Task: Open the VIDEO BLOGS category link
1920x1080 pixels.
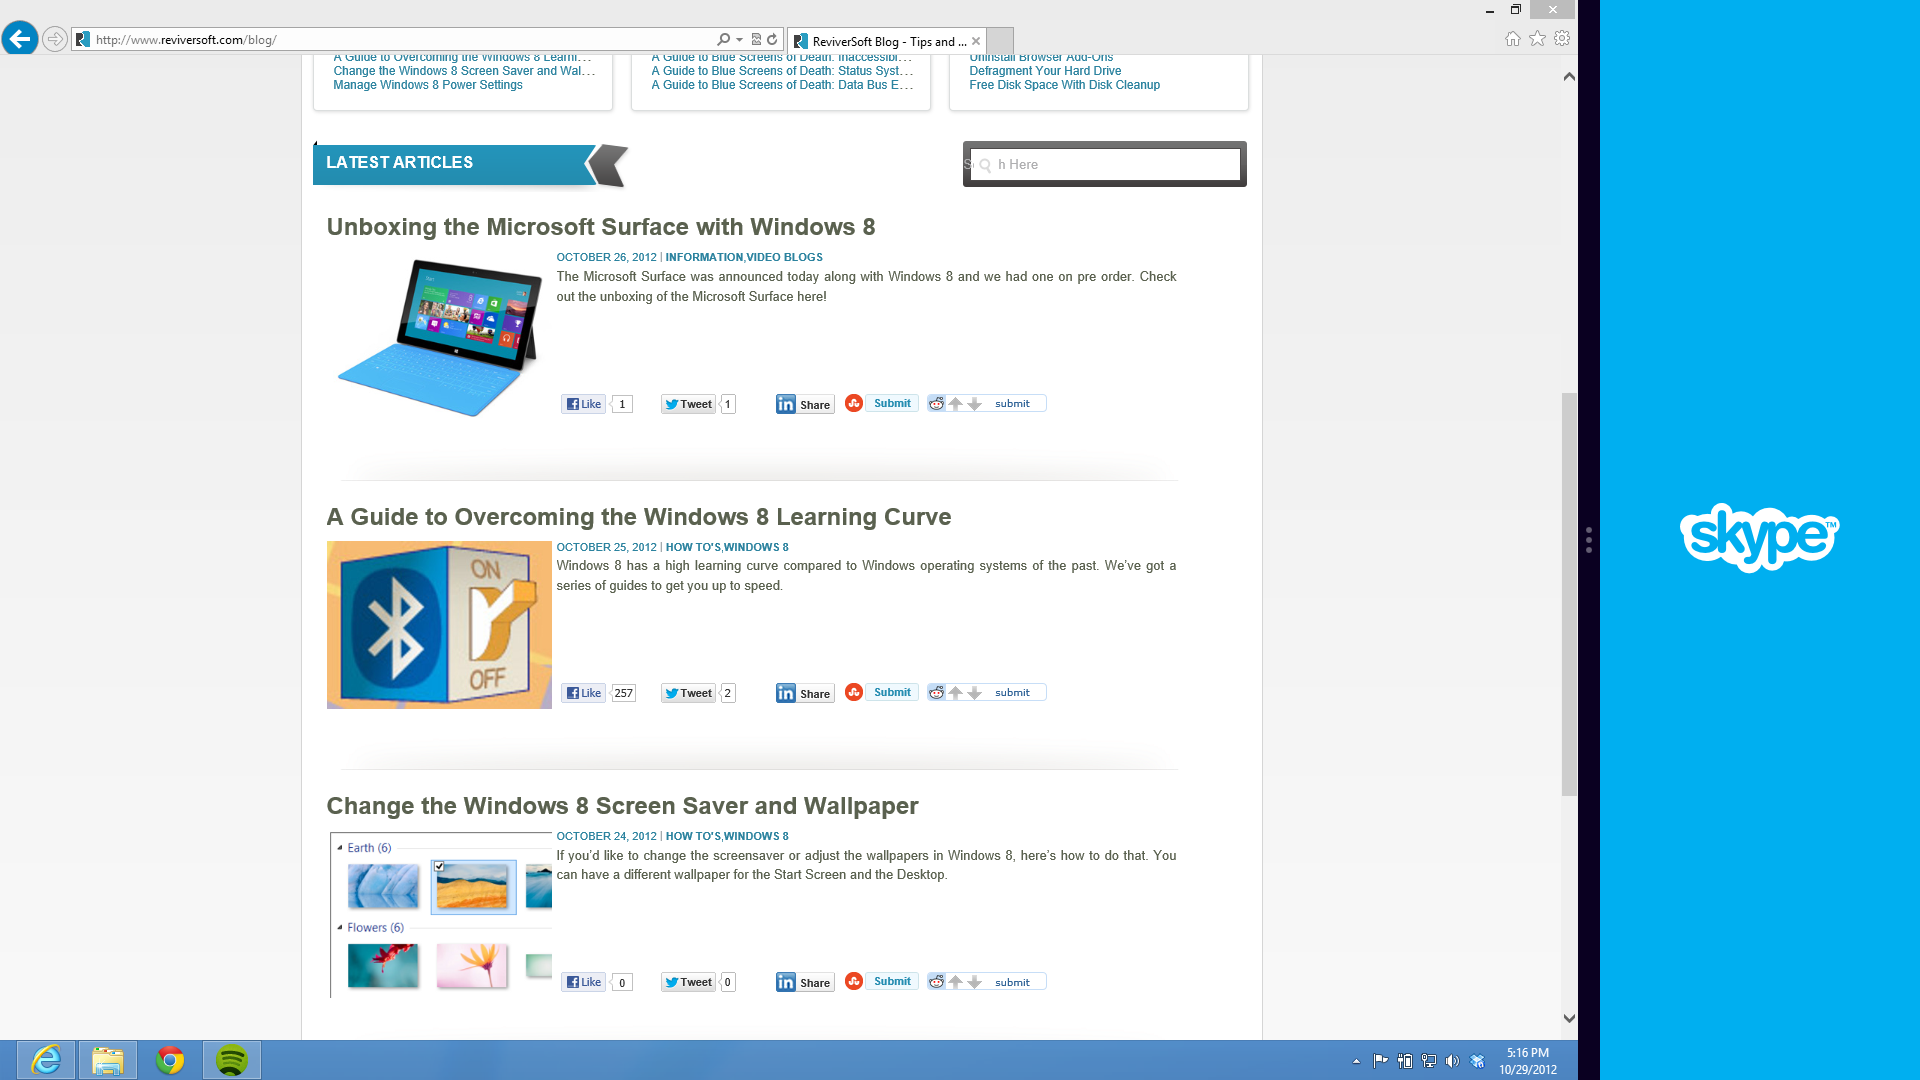Action: pos(784,257)
